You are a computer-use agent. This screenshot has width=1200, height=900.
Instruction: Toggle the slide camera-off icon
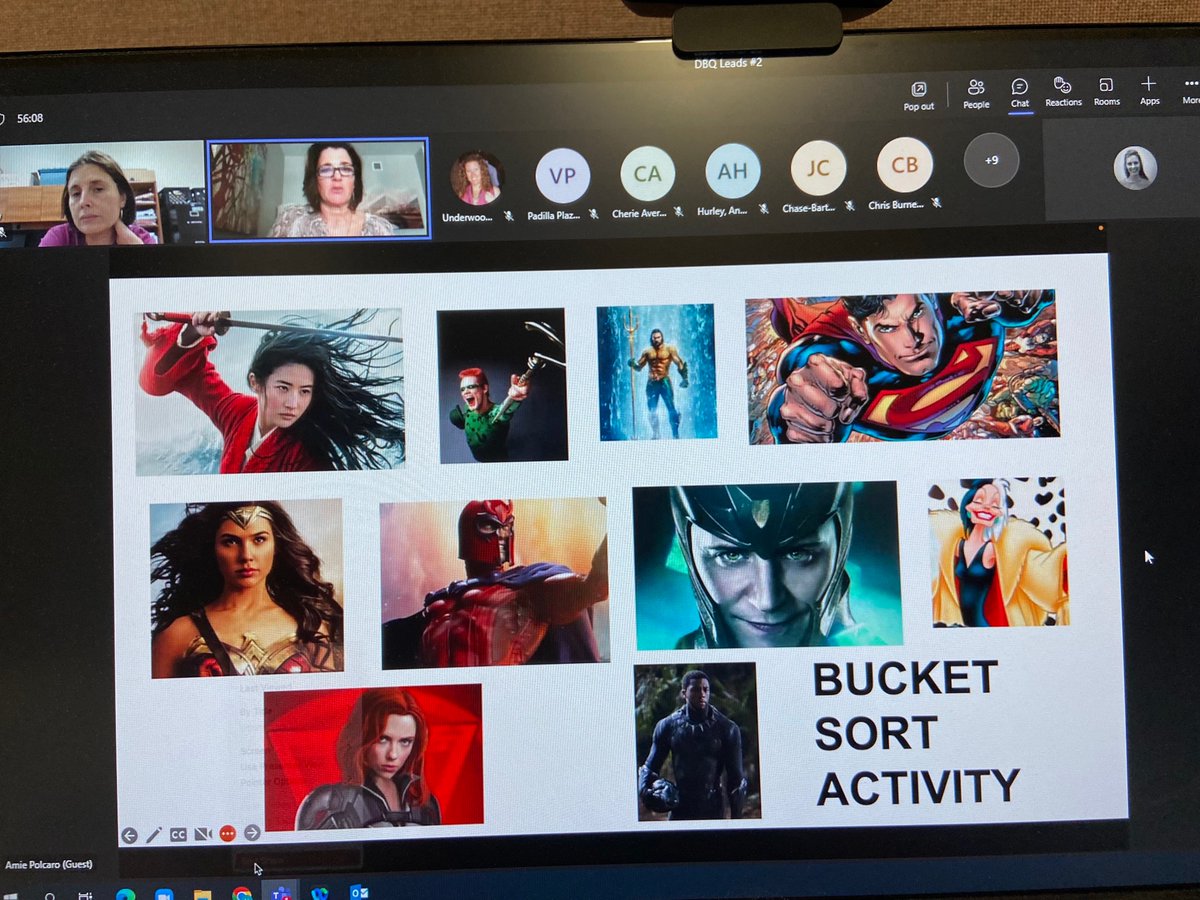click(x=203, y=834)
